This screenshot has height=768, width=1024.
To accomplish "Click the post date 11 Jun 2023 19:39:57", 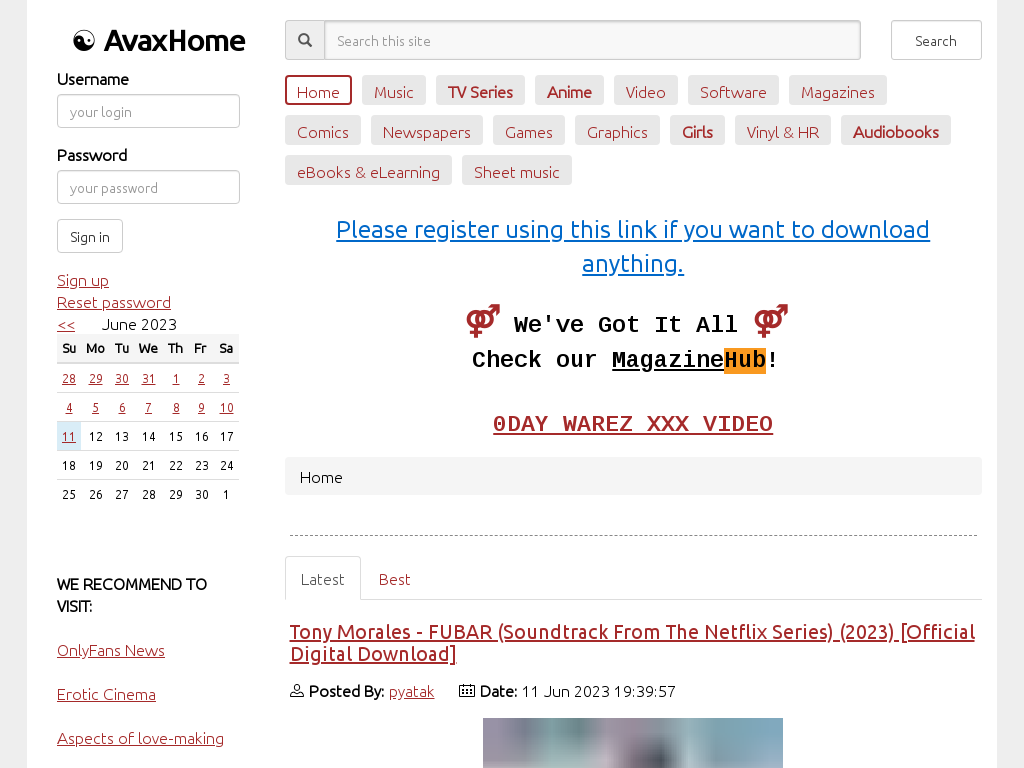I will coord(599,691).
